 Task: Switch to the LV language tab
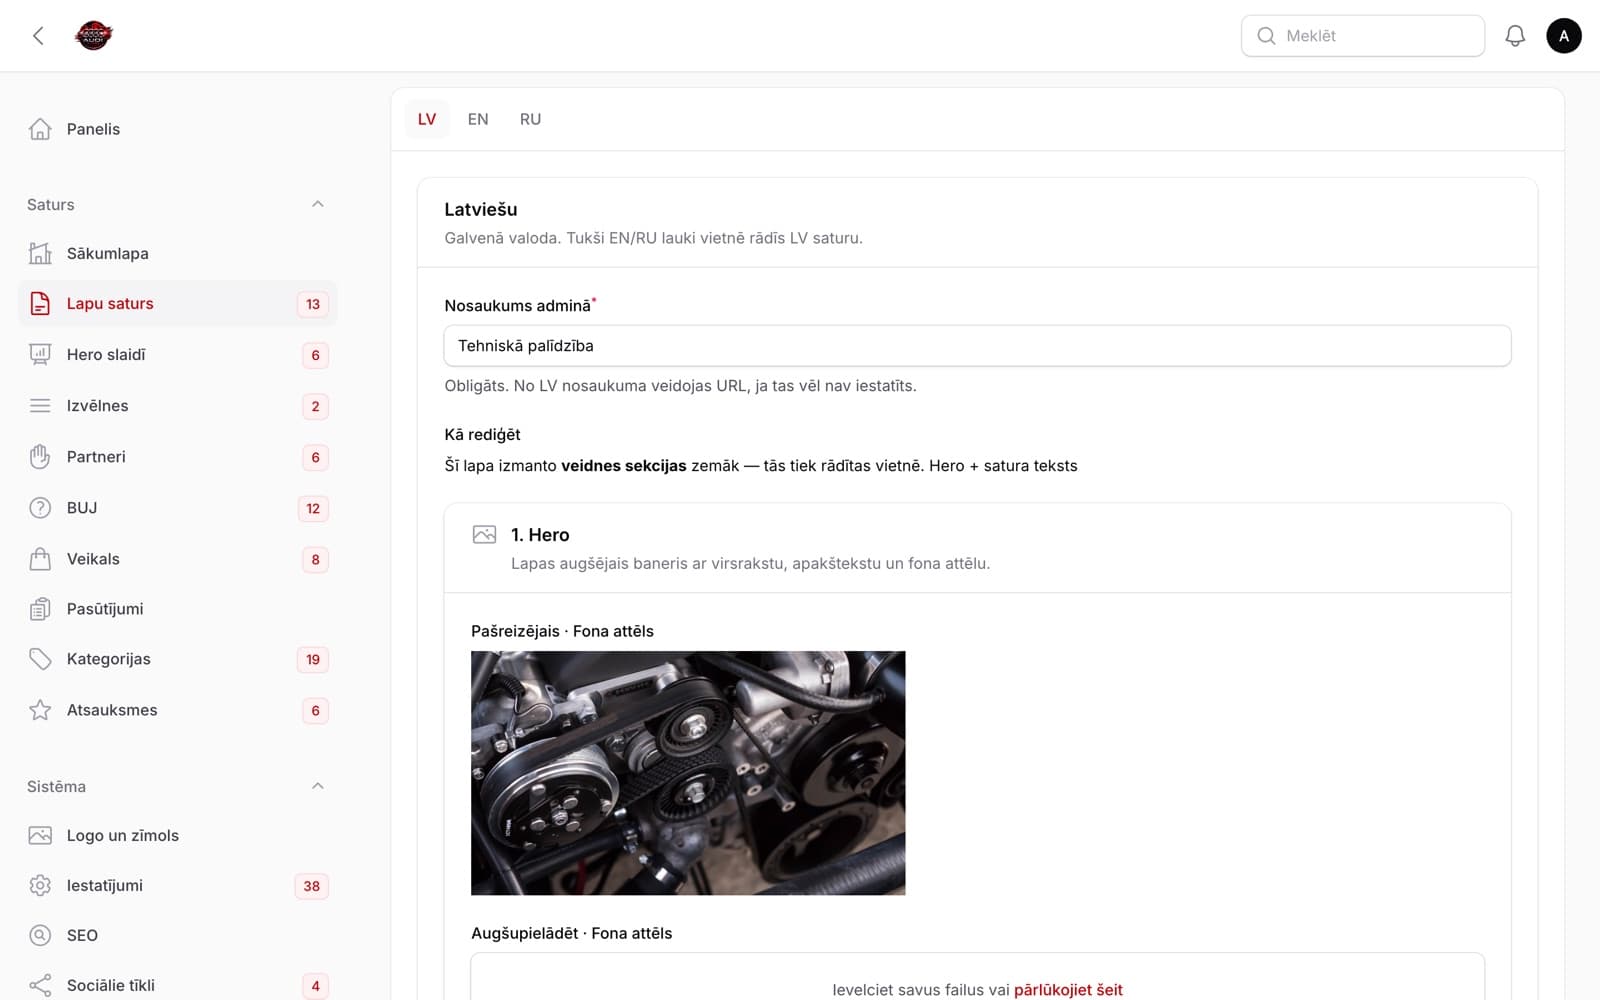[x=427, y=119]
